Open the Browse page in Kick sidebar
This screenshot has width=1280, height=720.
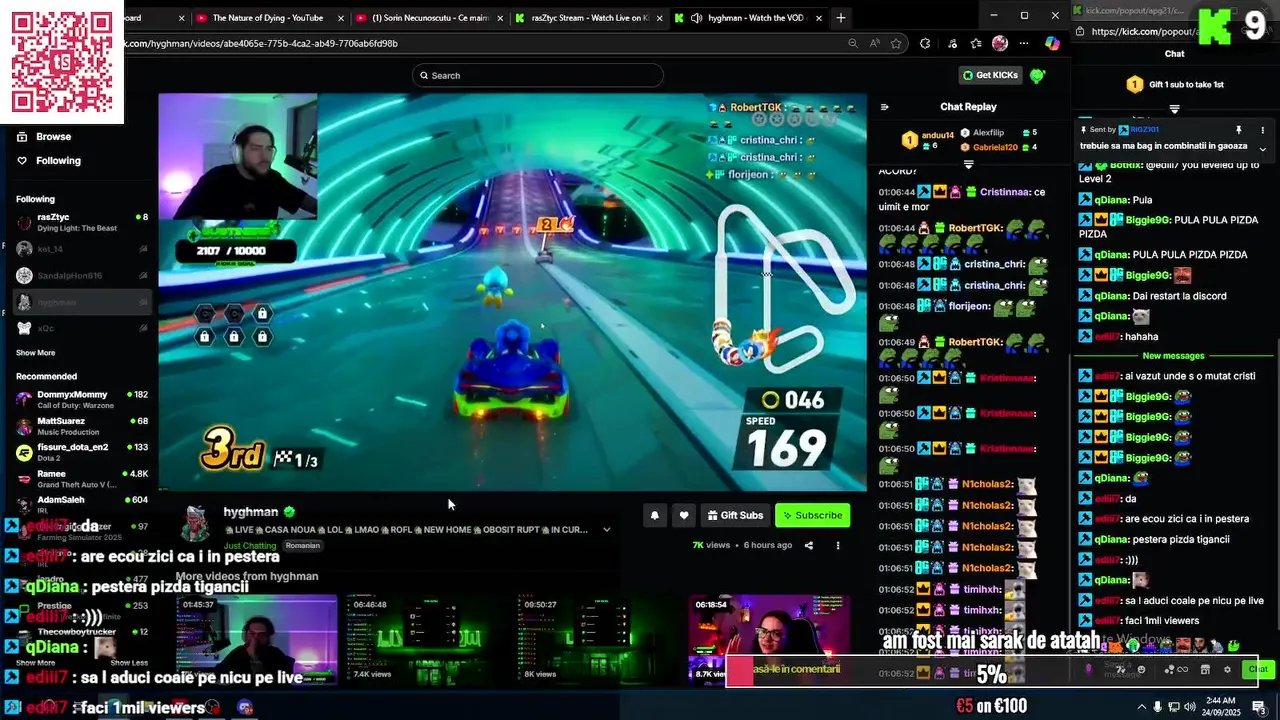click(x=44, y=136)
